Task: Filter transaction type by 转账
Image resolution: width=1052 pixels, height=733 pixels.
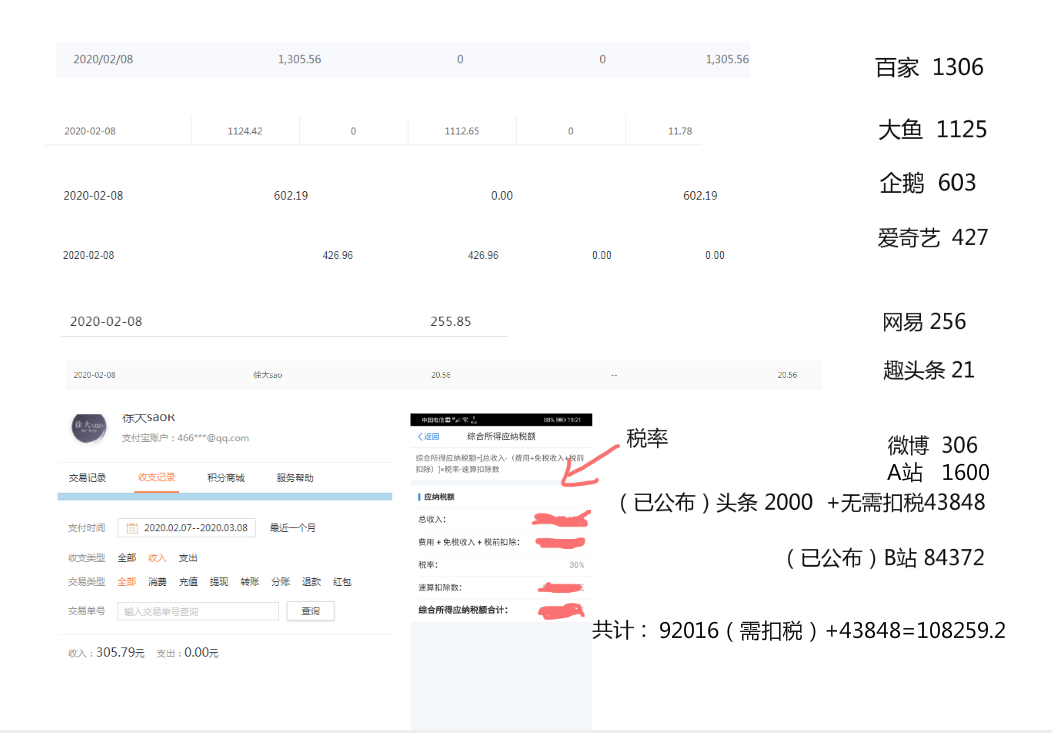Action: pos(250,581)
